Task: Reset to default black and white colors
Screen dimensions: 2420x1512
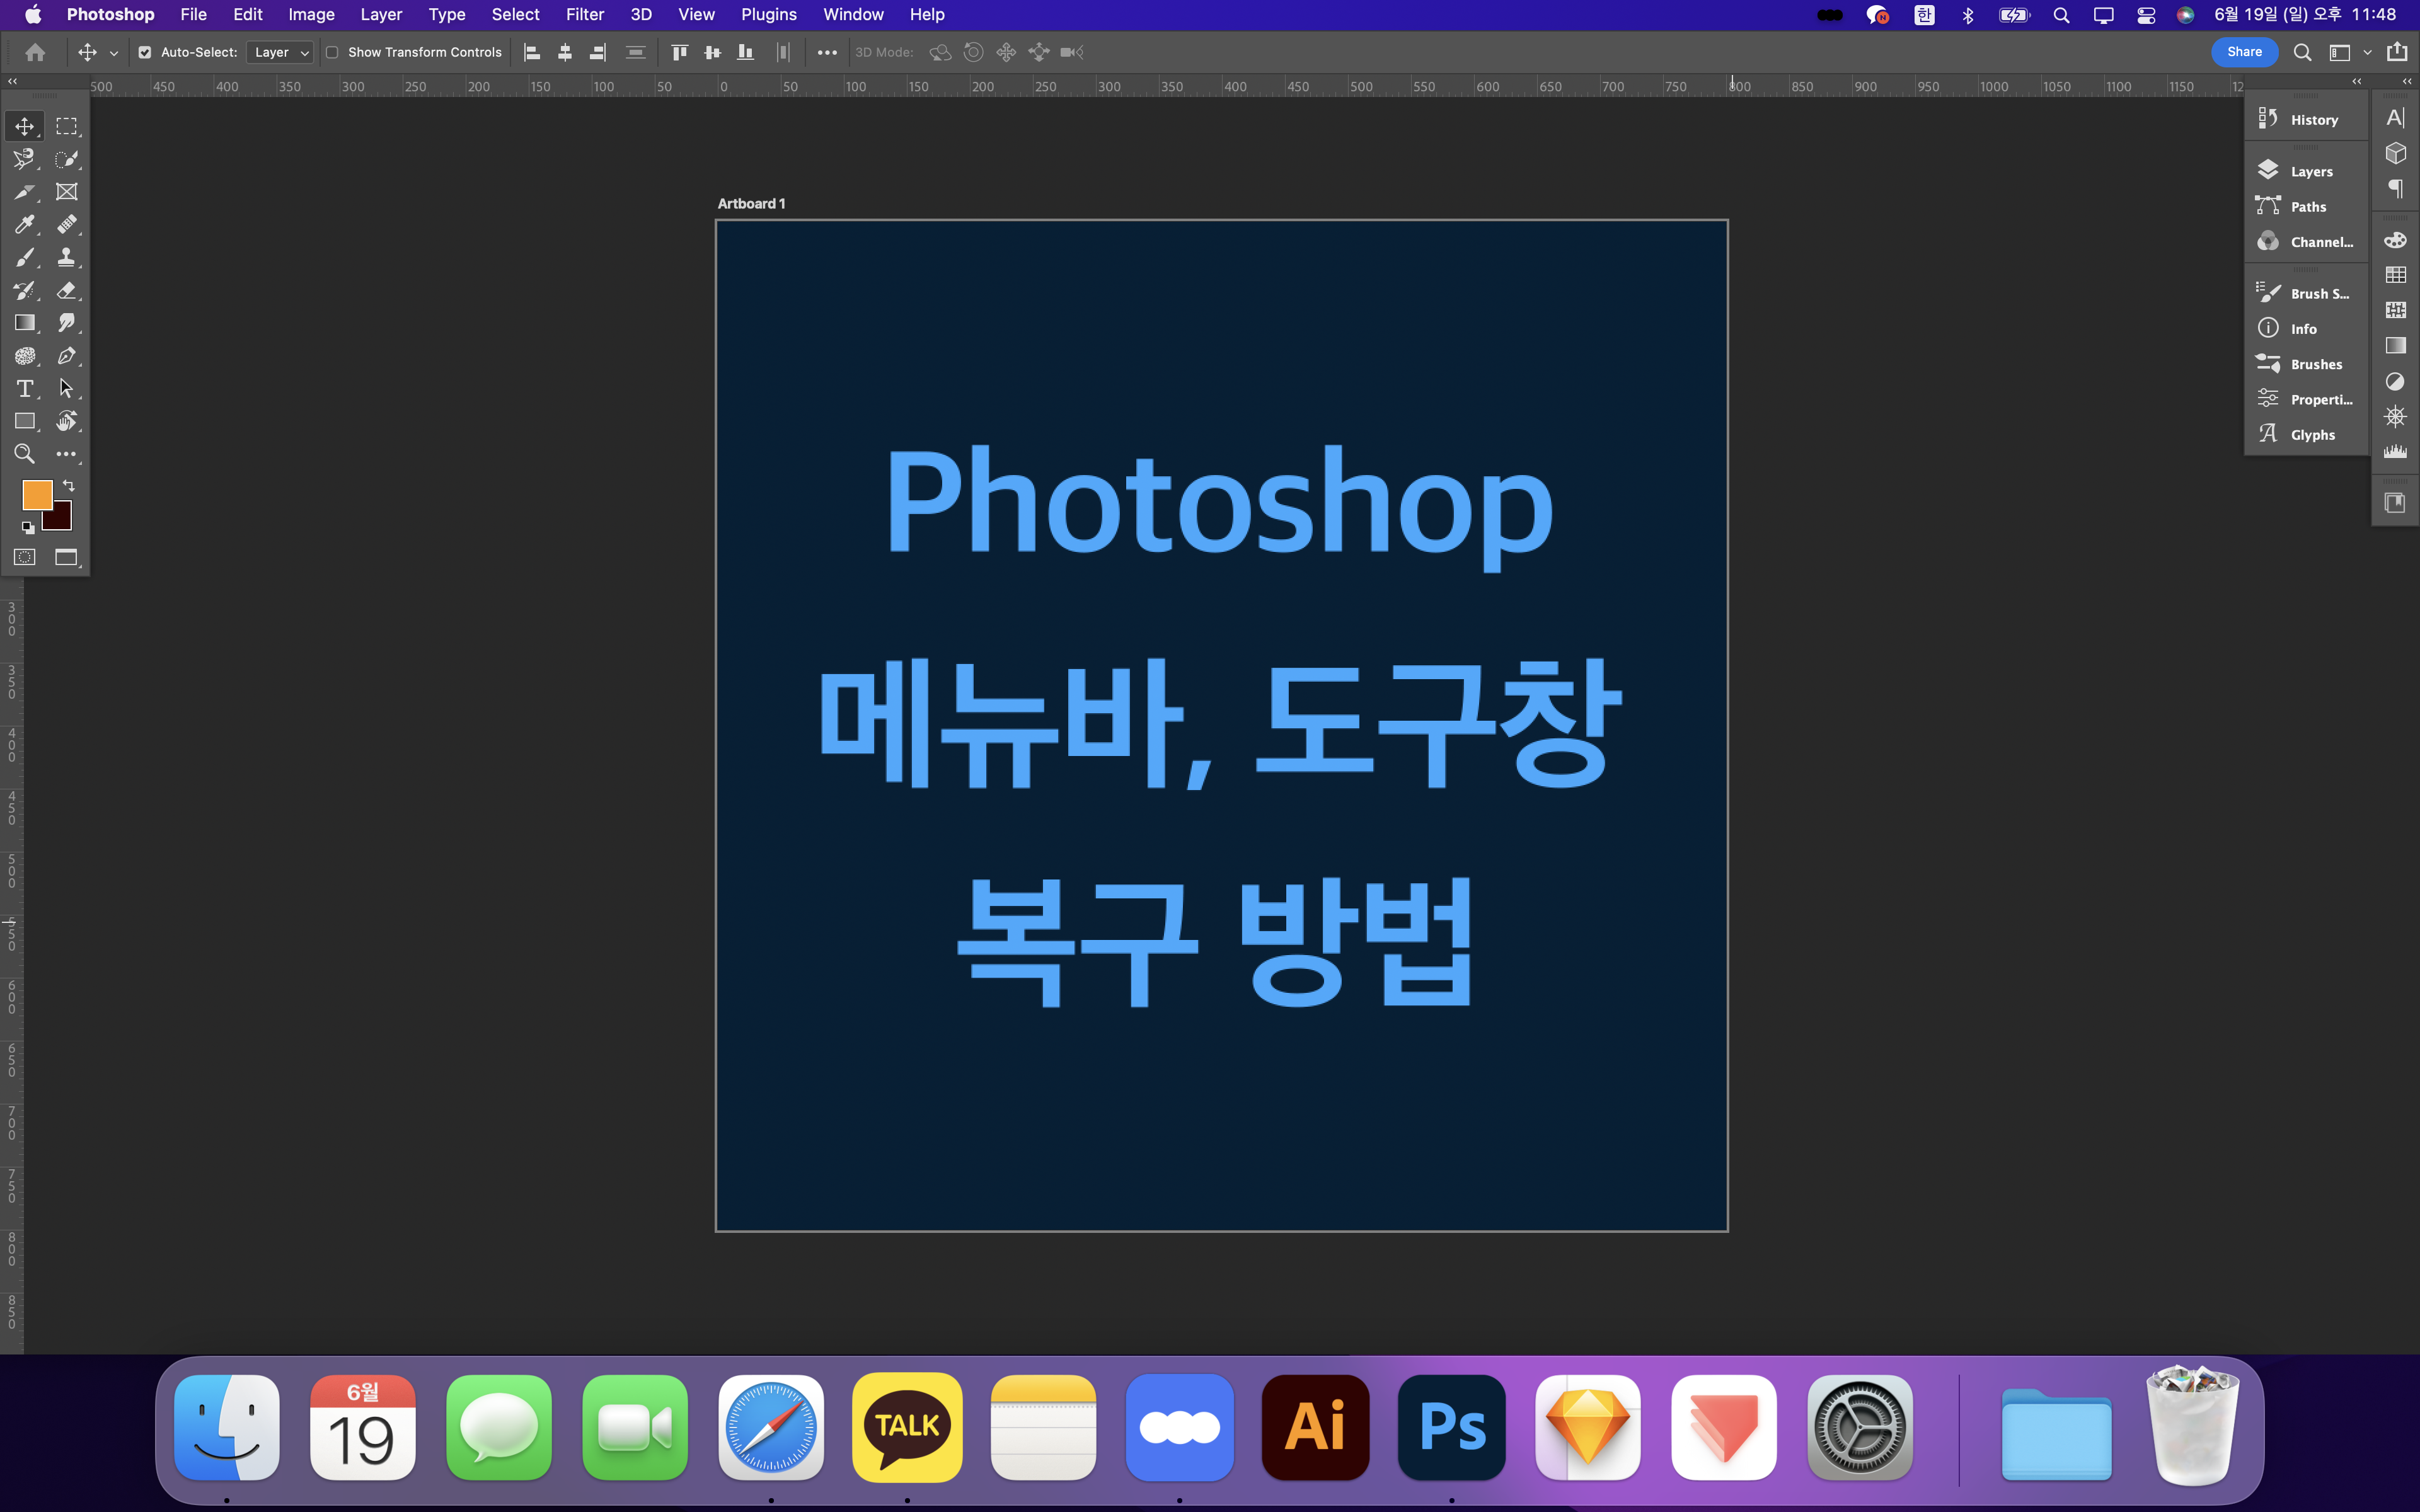Action: click(28, 527)
